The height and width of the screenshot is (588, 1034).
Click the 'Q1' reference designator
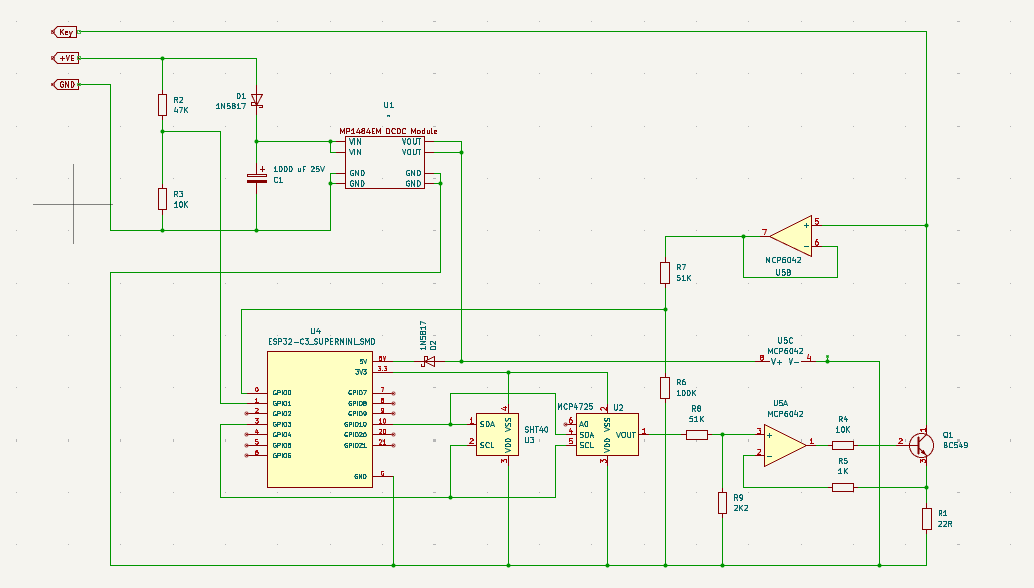(x=948, y=434)
